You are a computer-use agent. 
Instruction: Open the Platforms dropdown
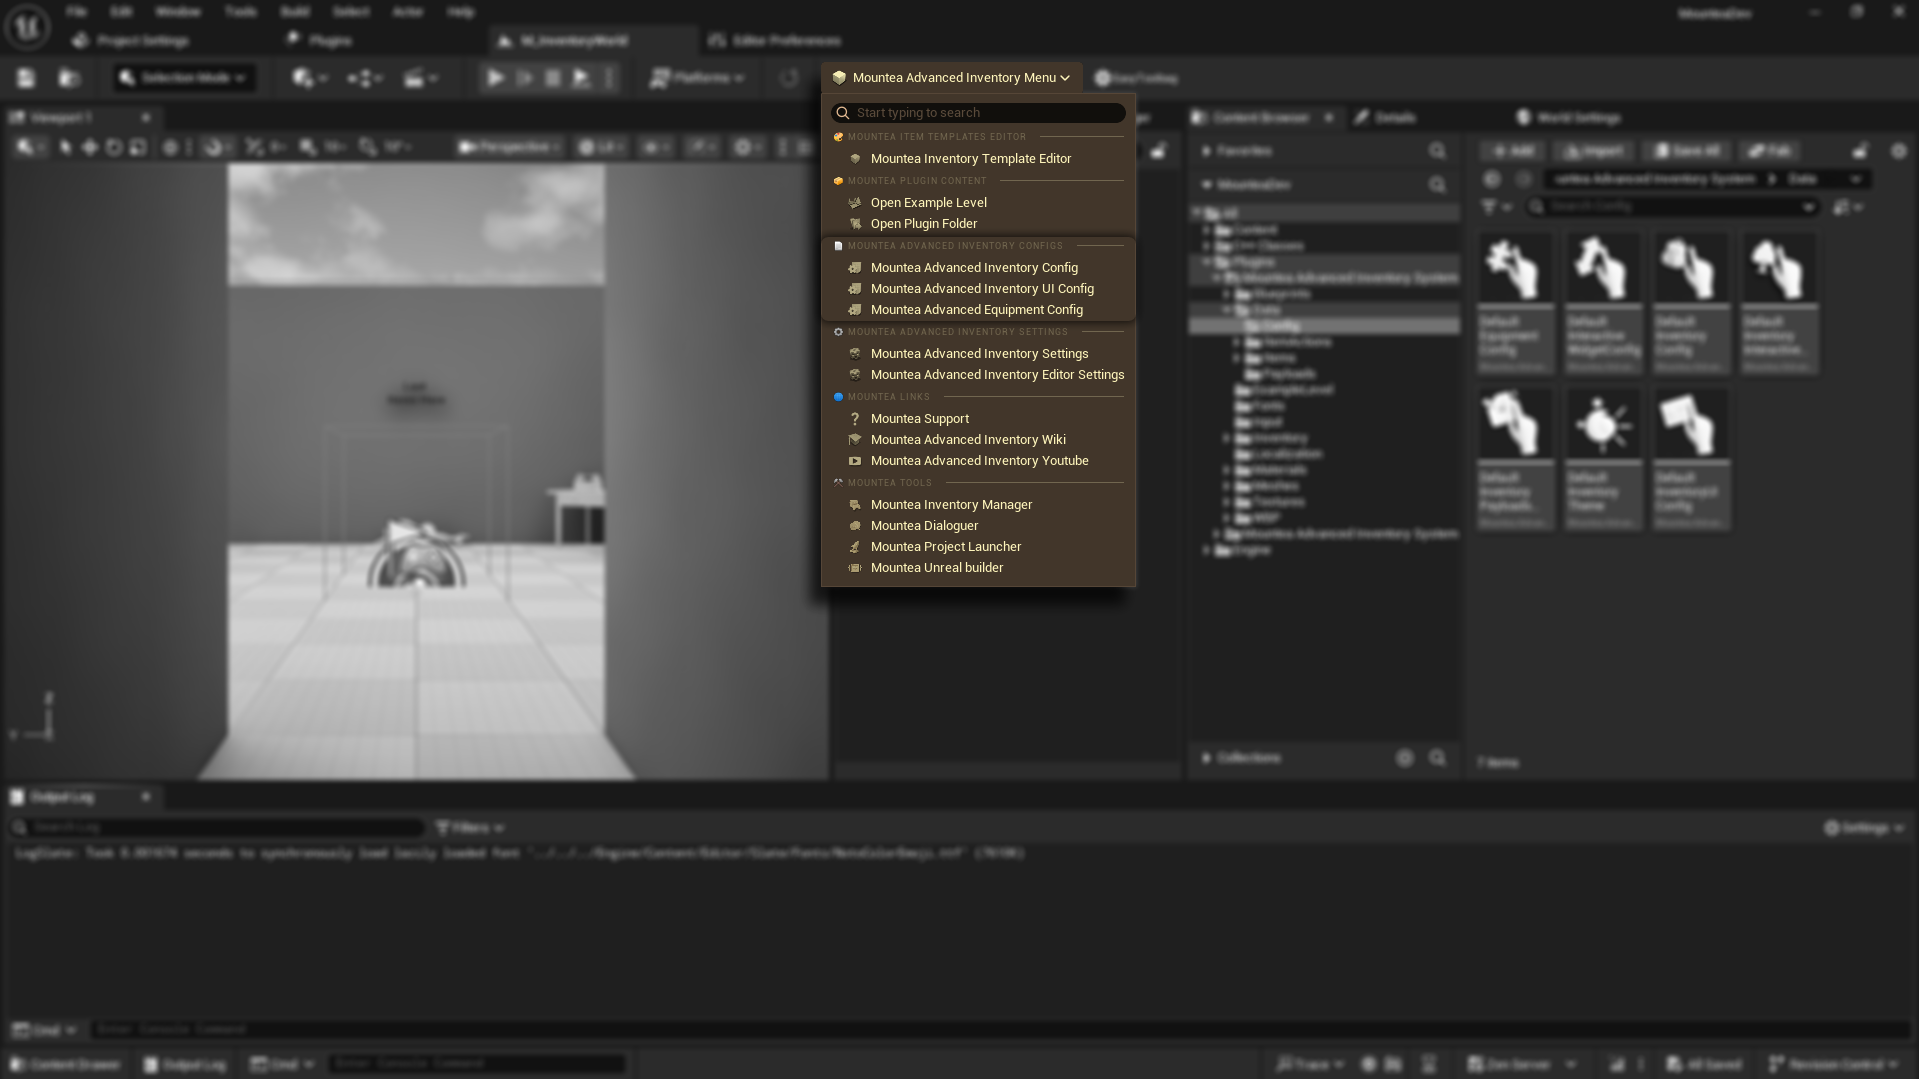pos(698,78)
